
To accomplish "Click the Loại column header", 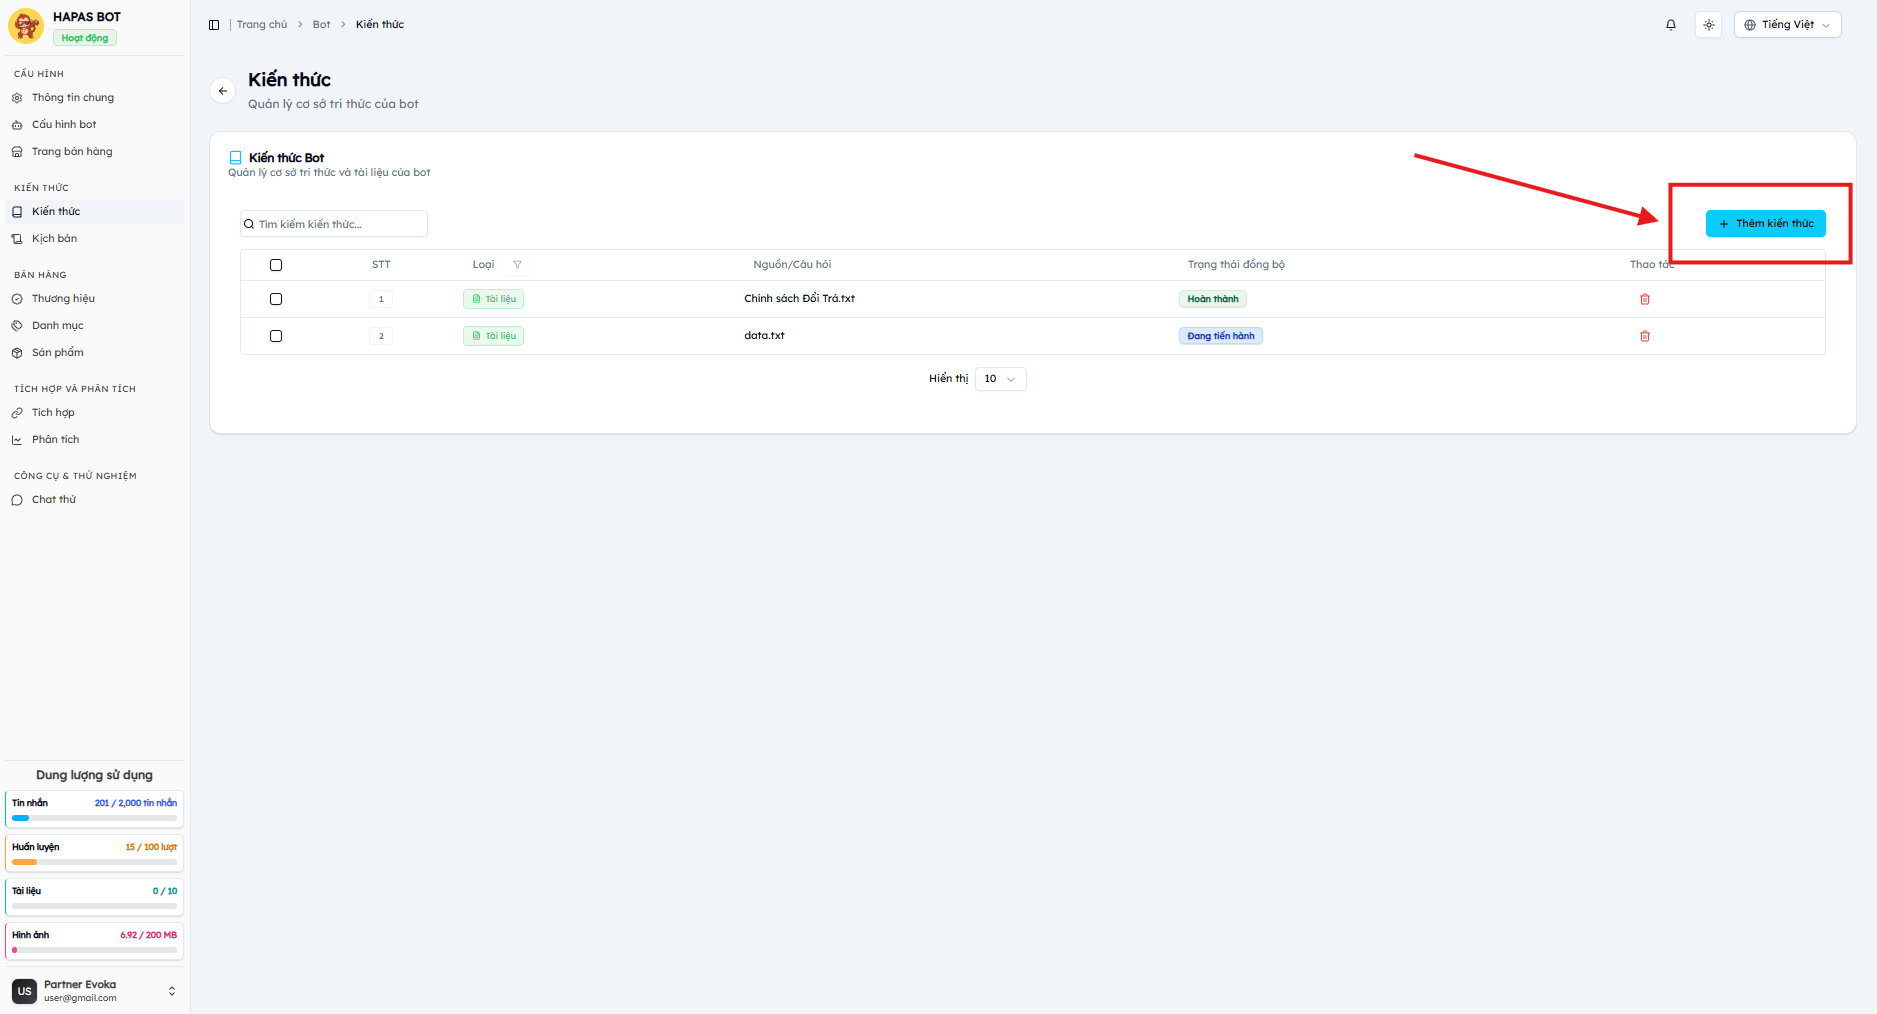I will coord(483,265).
